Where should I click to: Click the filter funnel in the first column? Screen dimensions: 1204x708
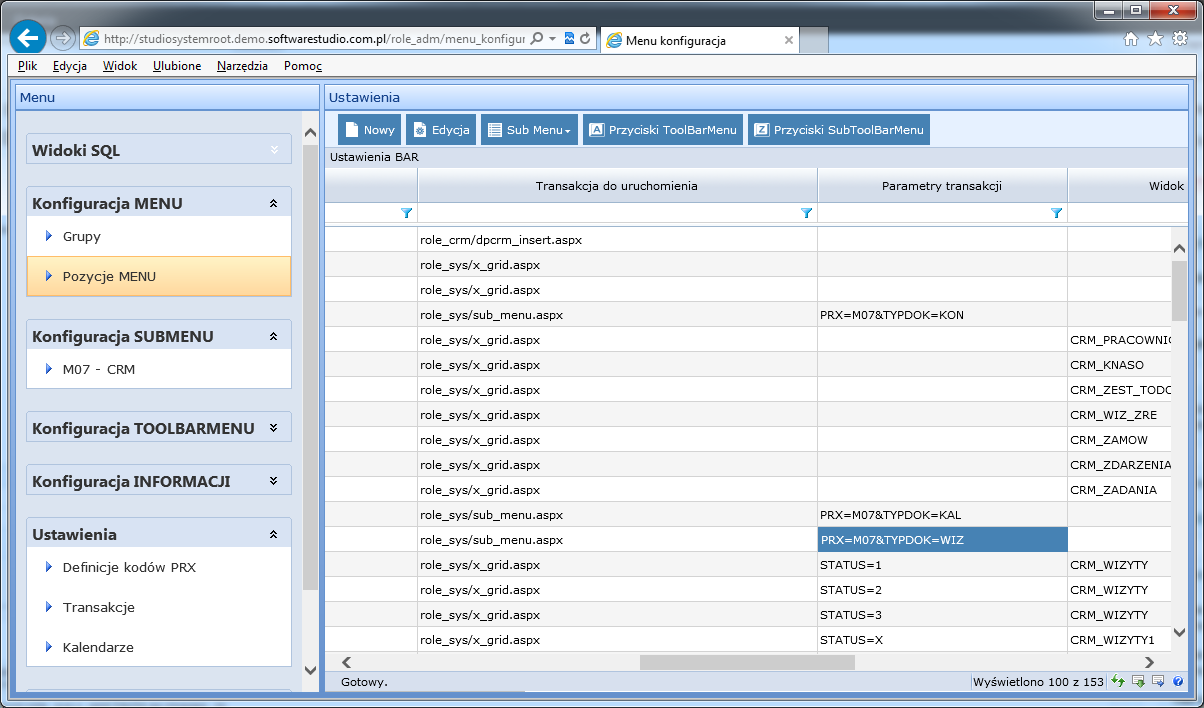click(x=406, y=213)
